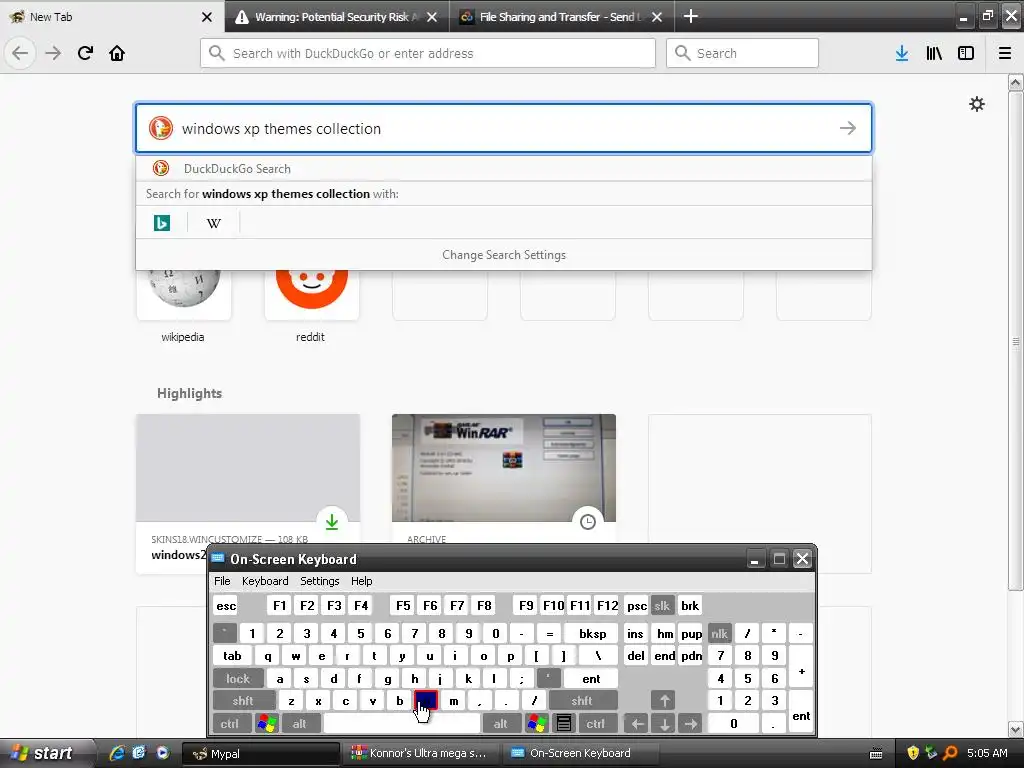
Task: Click the left Windows logo key
Action: (x=266, y=724)
